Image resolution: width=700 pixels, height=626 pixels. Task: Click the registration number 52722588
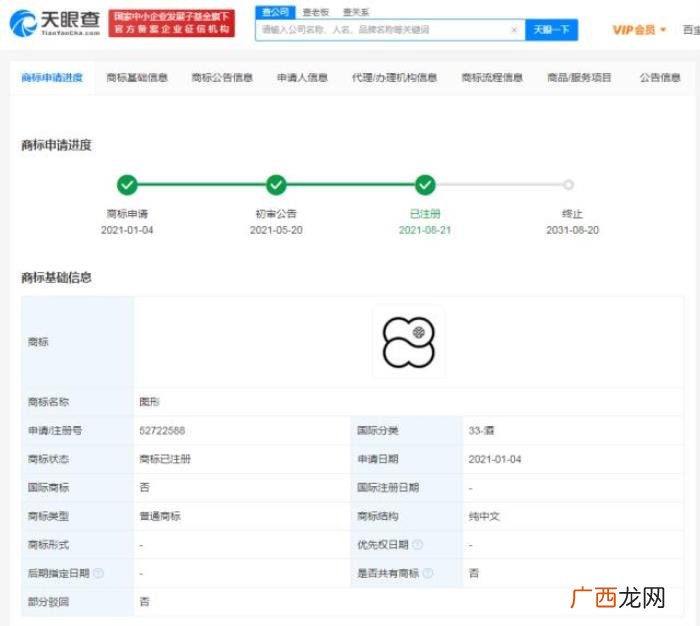(162, 430)
